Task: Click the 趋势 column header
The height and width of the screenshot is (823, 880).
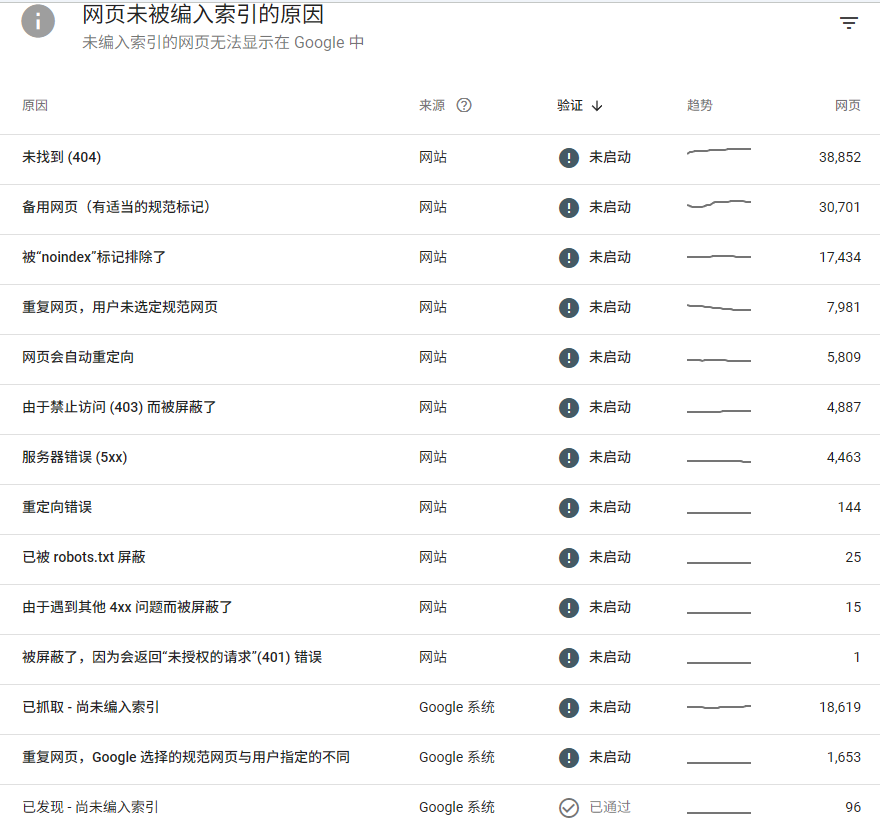Action: click(699, 105)
